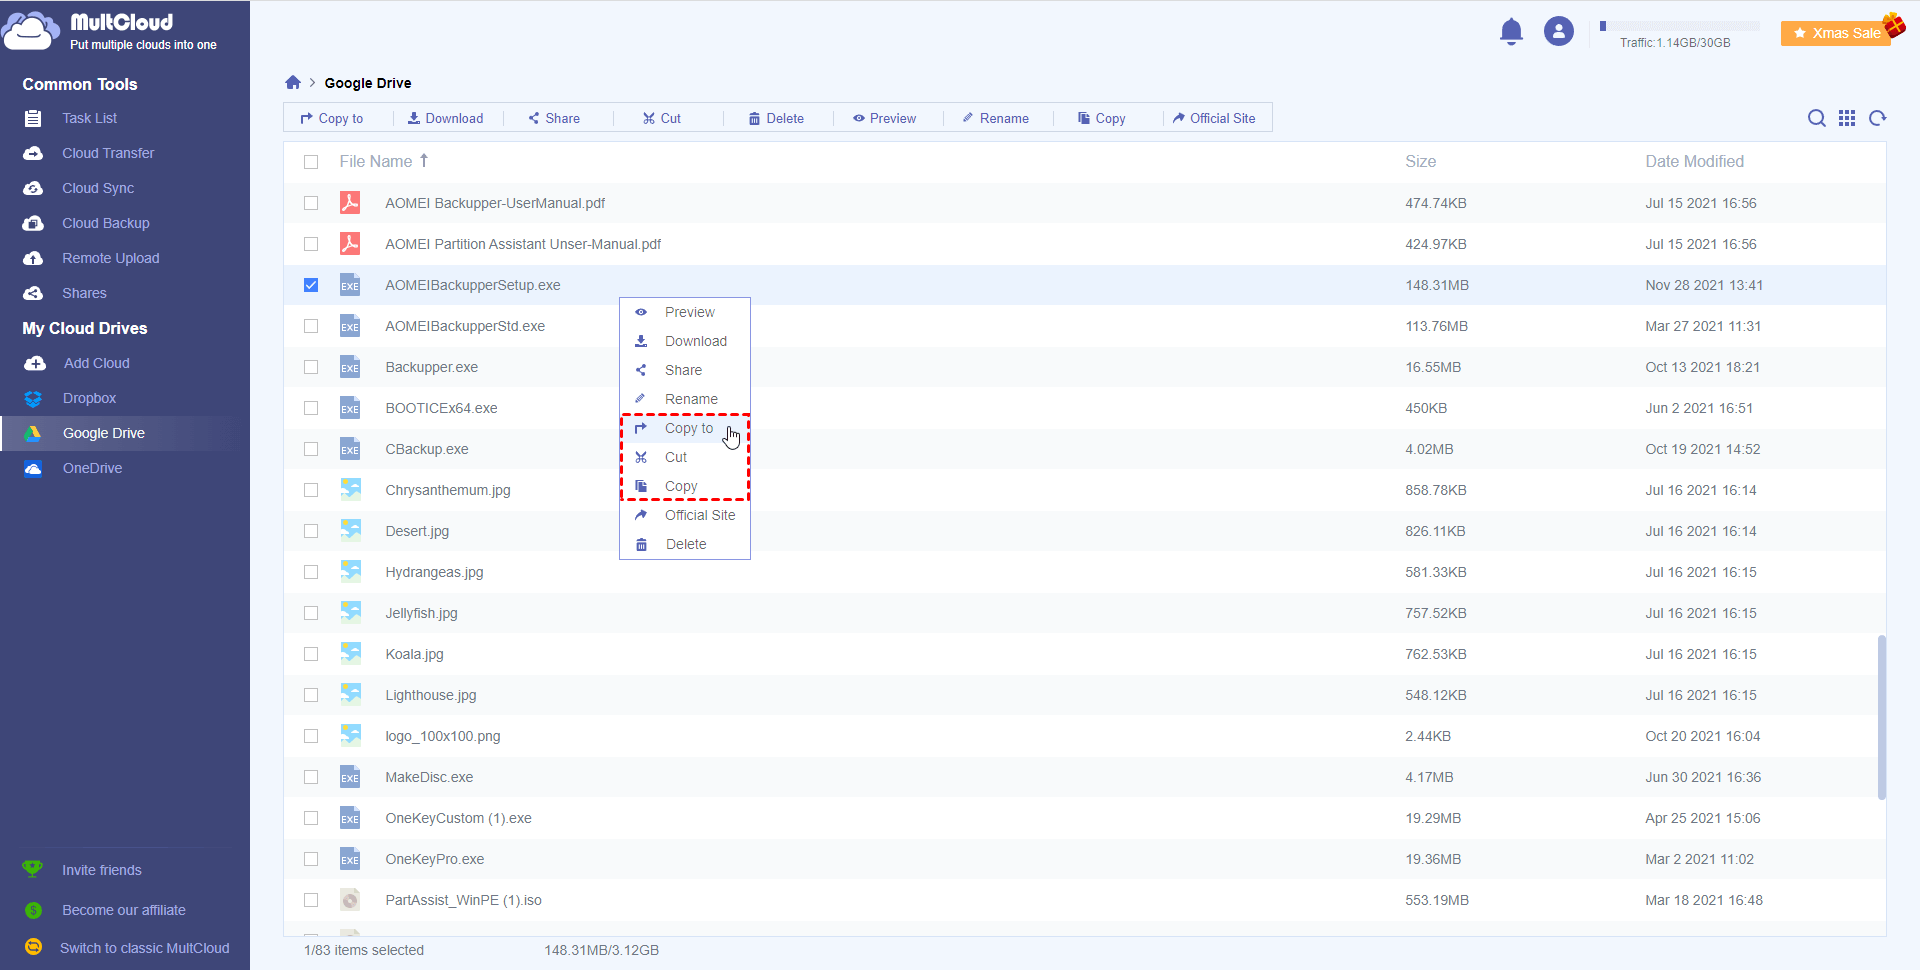Image resolution: width=1920 pixels, height=970 pixels.
Task: Click Google Drive breadcrumb label
Action: 368,83
